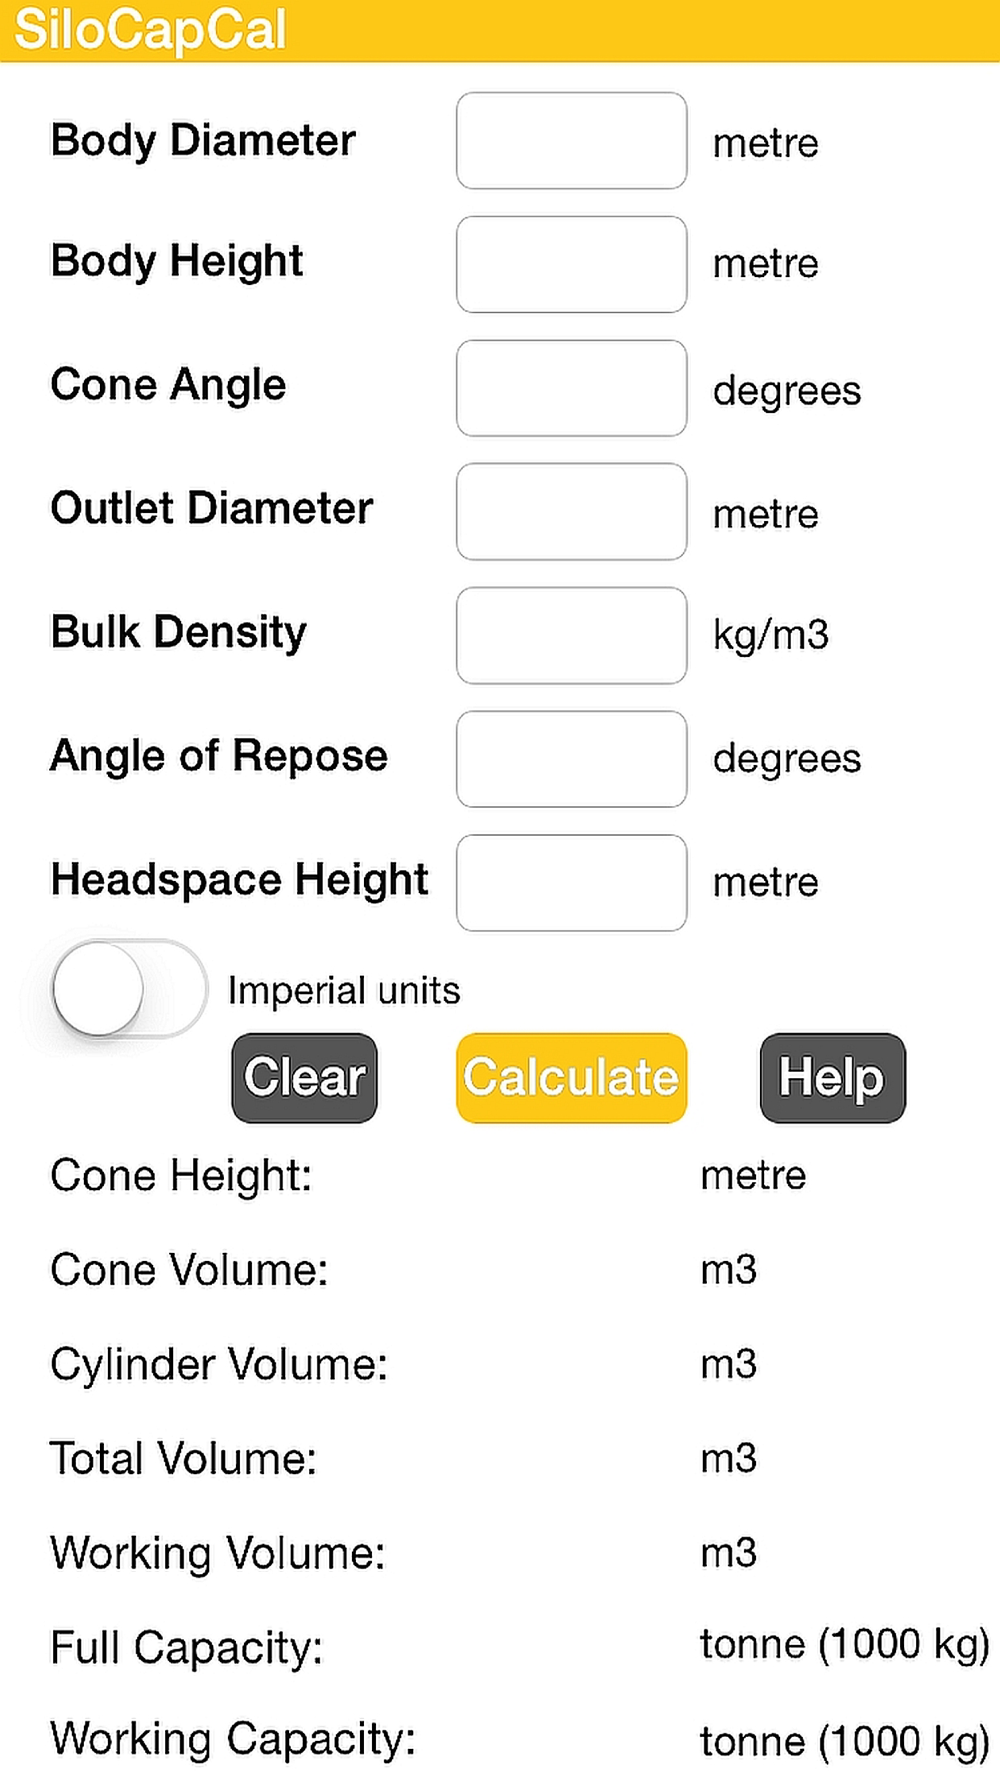Select the Bulk Density input field
The width and height of the screenshot is (1000, 1778).
coord(571,636)
